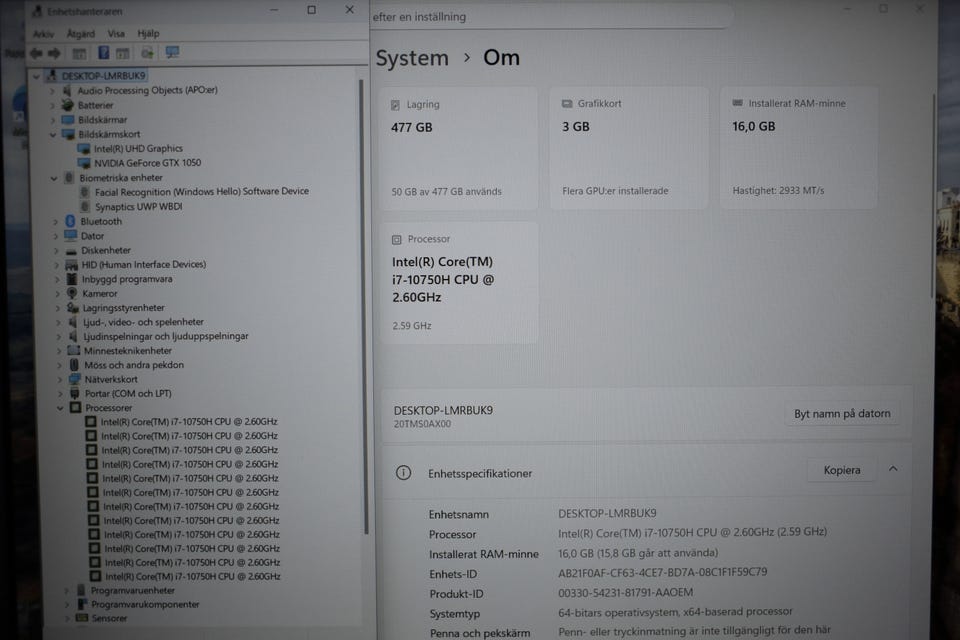Collapse the Bildskärmskort category
The width and height of the screenshot is (960, 640).
(x=54, y=134)
